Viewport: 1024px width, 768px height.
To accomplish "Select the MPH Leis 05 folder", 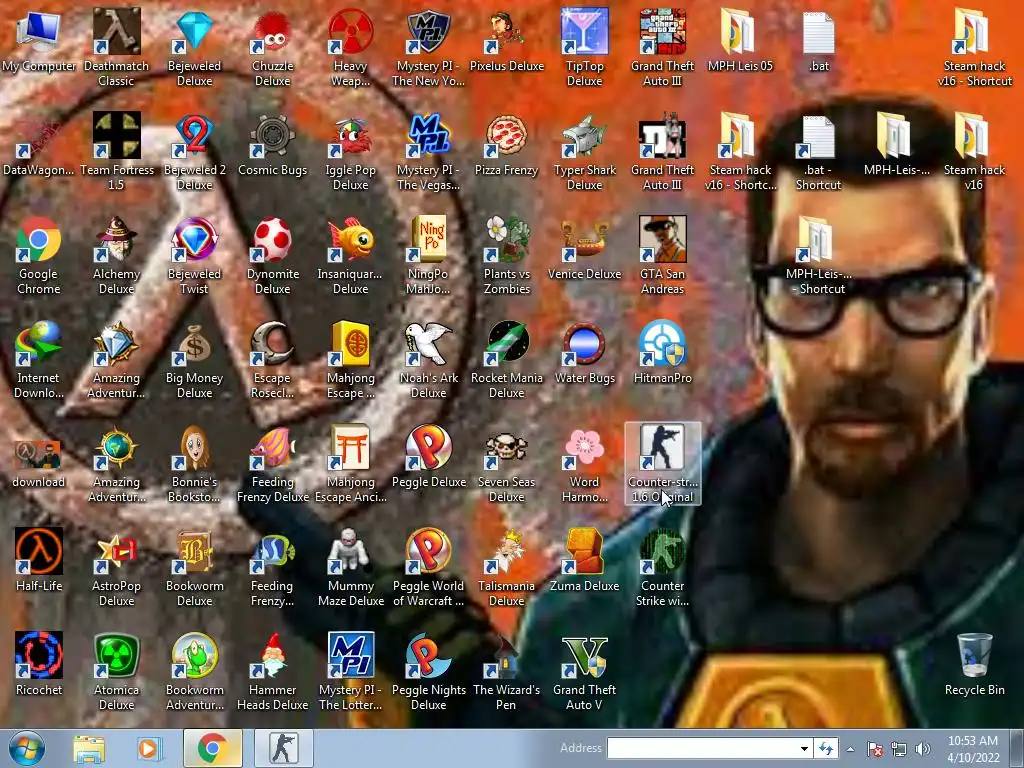I will pos(741,40).
